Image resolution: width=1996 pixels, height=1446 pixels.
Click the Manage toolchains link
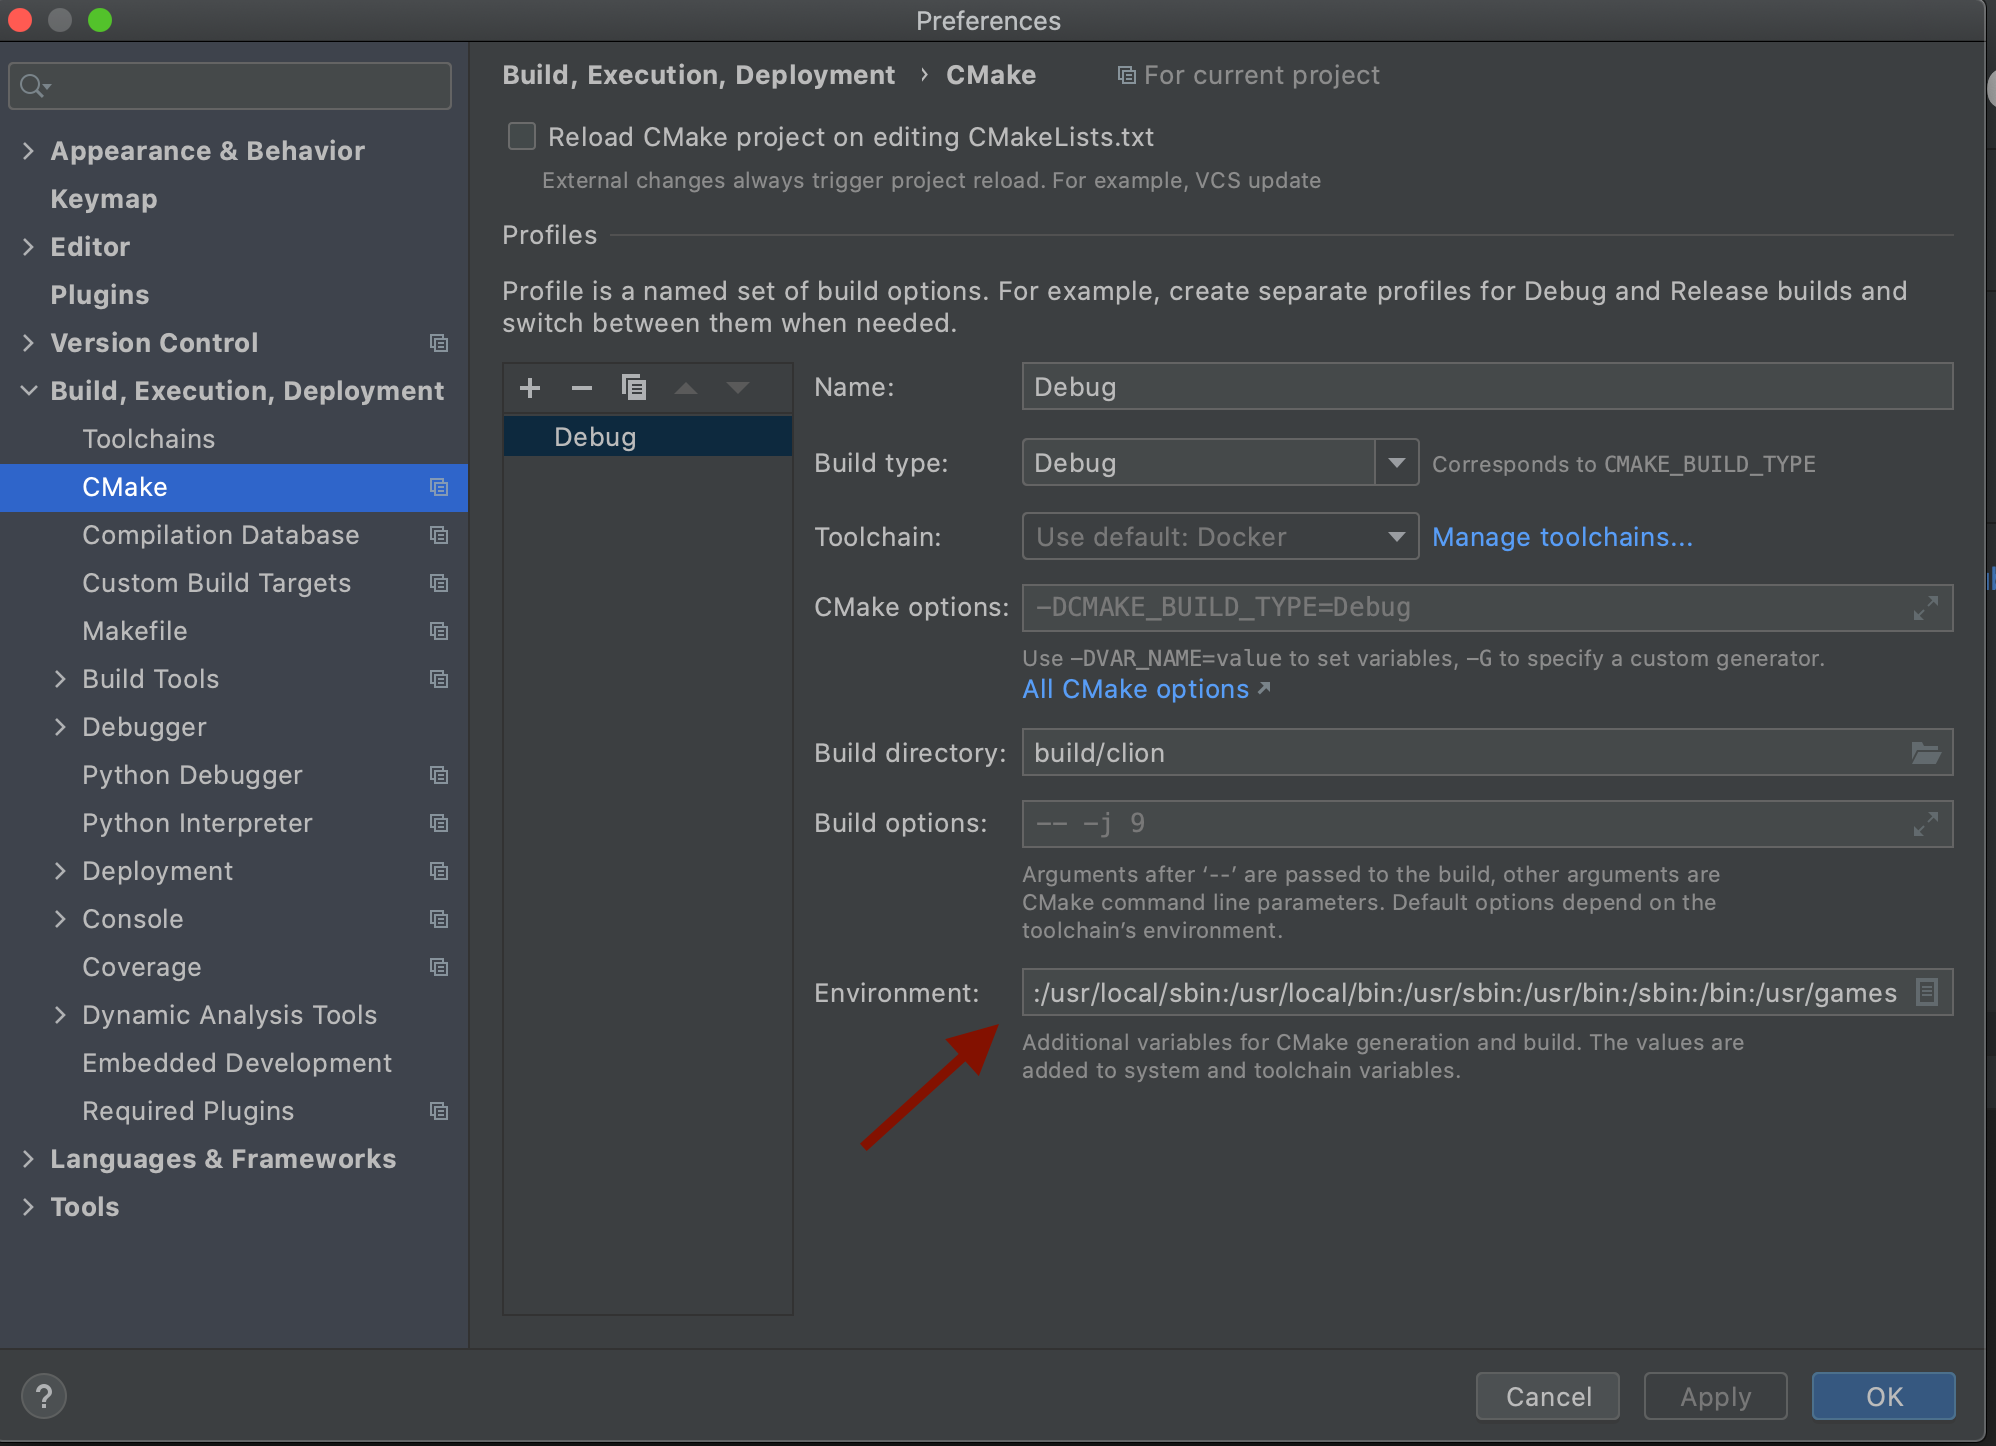coord(1561,536)
